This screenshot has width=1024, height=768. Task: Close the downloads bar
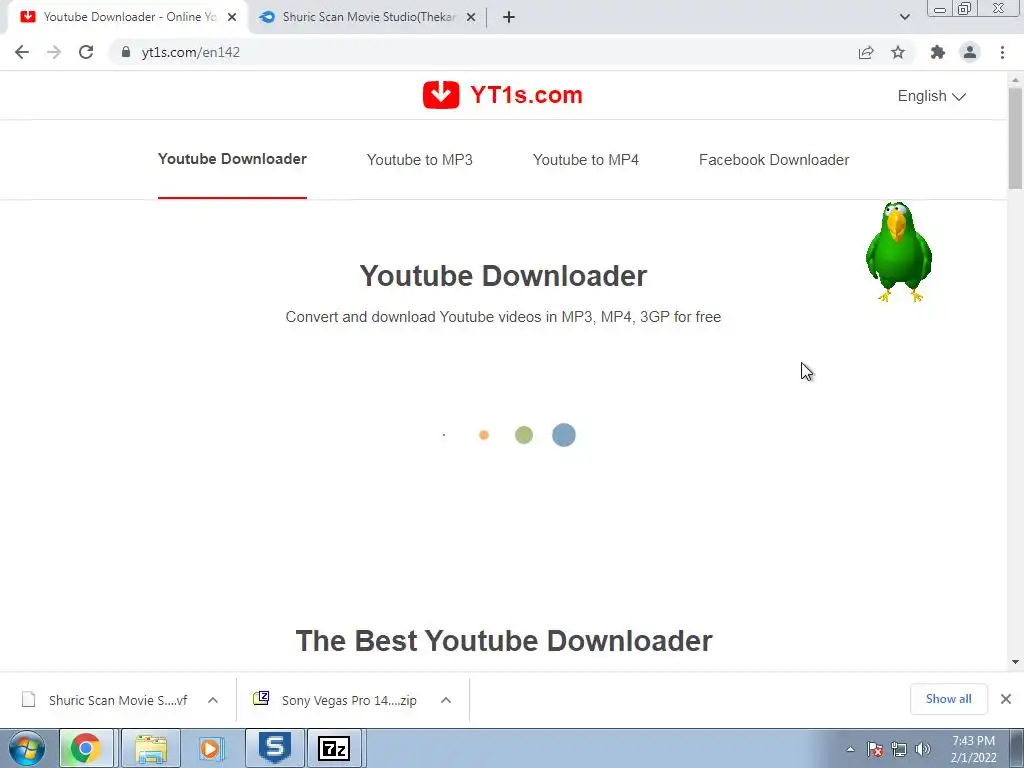[1006, 699]
